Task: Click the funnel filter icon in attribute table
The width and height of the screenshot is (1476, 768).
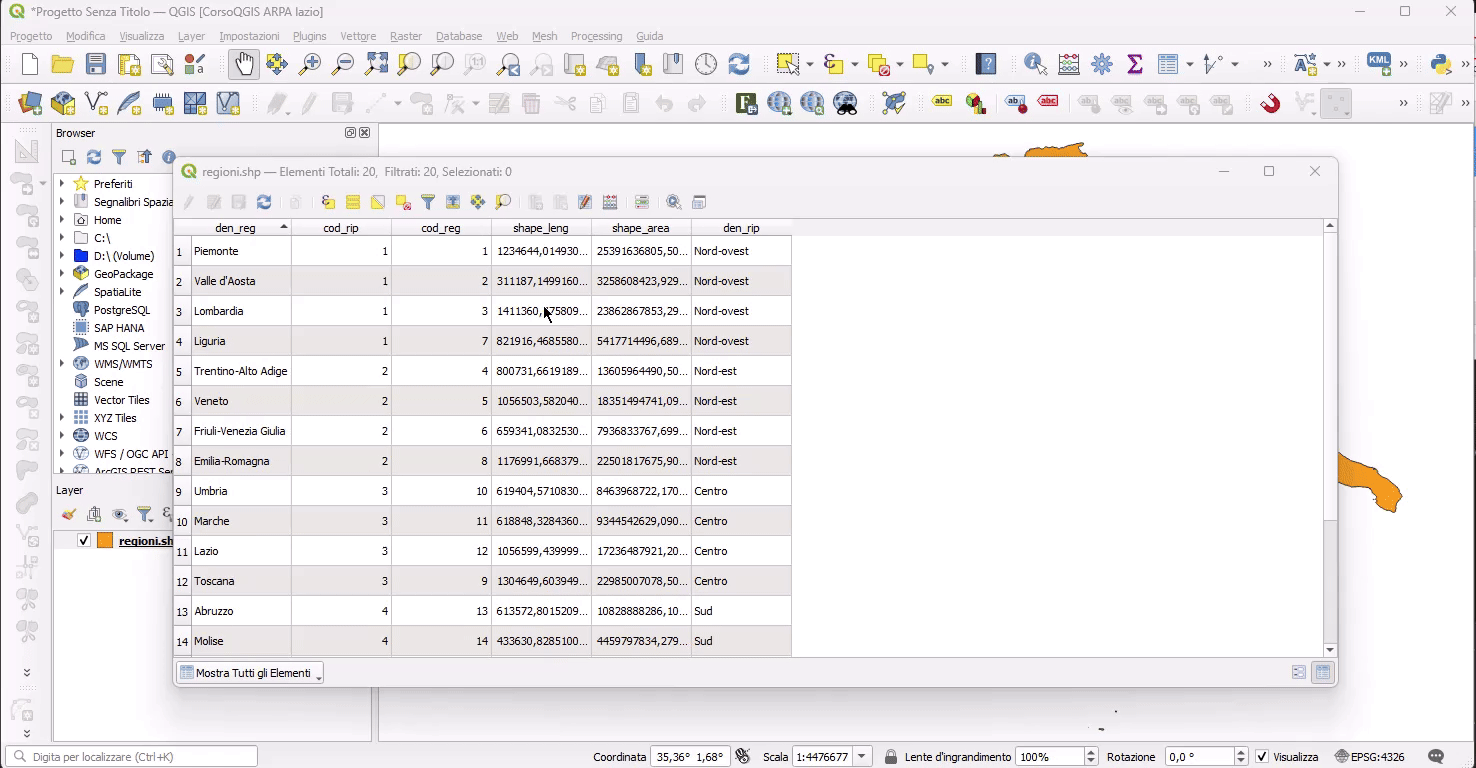Action: coord(428,202)
